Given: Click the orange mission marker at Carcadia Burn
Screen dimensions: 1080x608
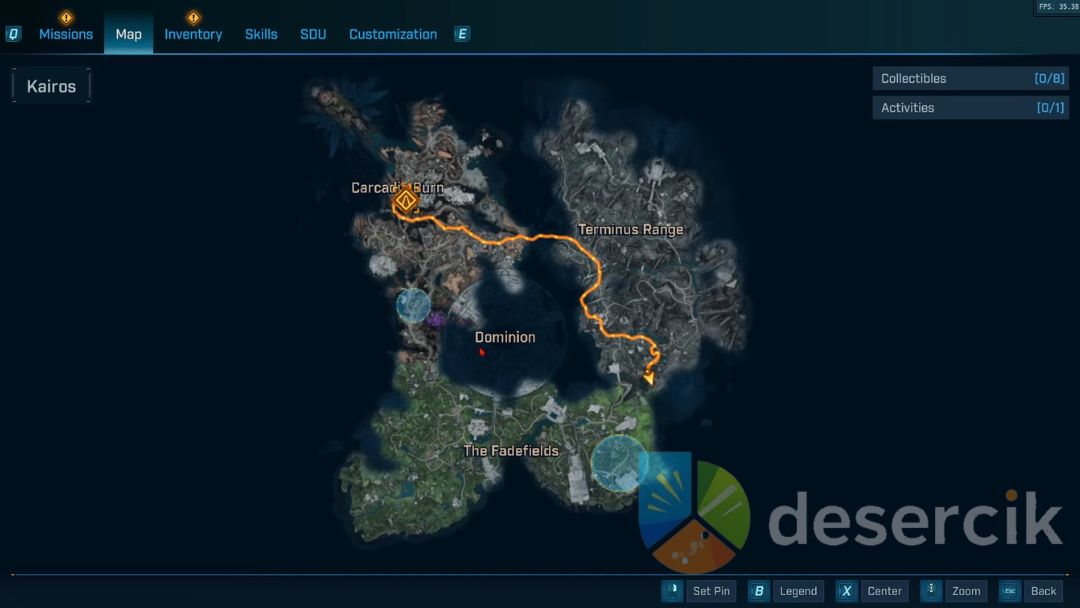Looking at the screenshot, I should coord(405,201).
